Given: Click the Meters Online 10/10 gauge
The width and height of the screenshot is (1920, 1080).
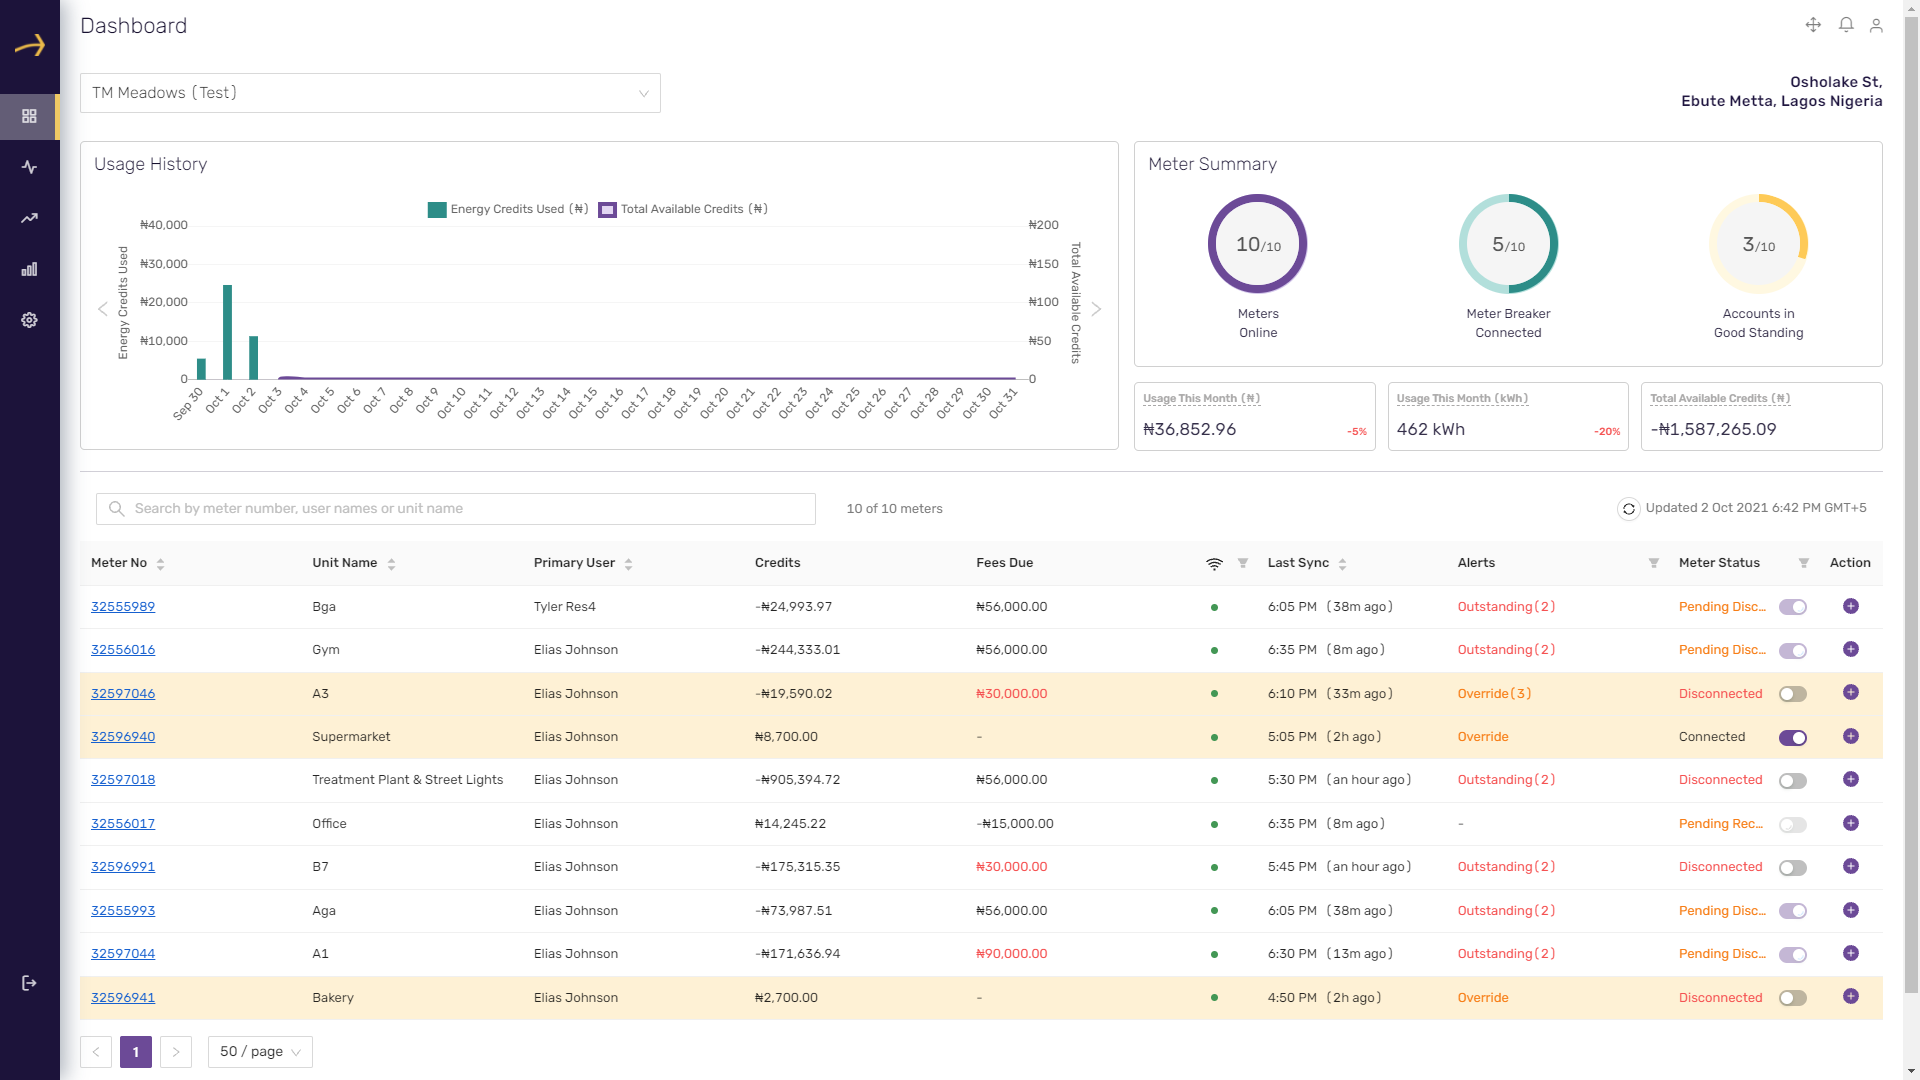Looking at the screenshot, I should [x=1258, y=244].
